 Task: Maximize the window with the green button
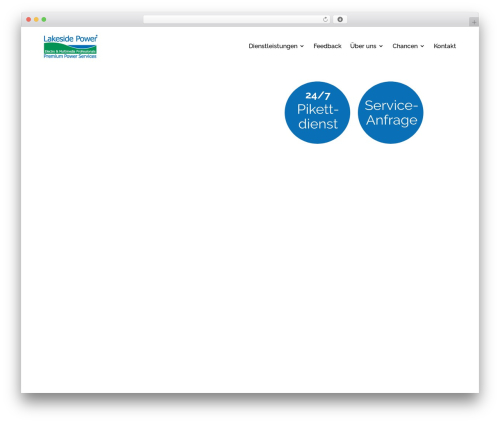pos(44,19)
